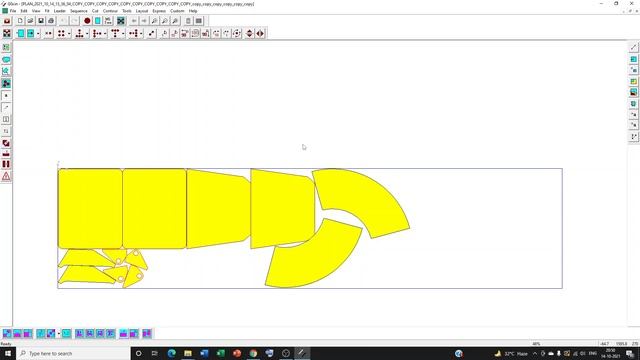Click the trash can delete icon

pos(188,21)
